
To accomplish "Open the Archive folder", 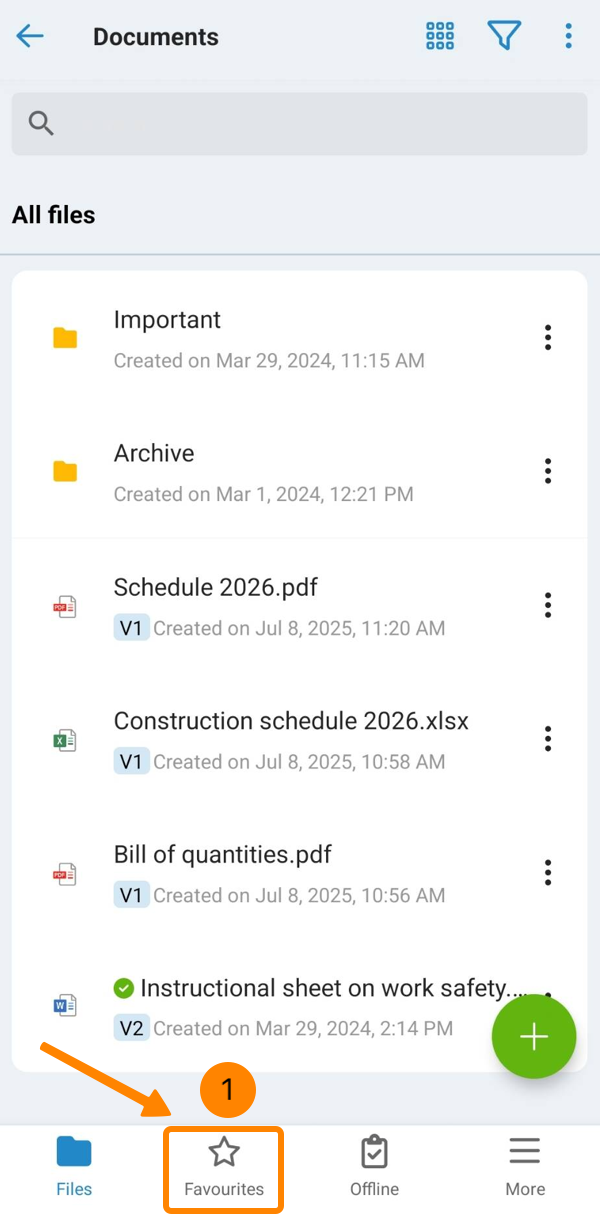I will (x=154, y=454).
